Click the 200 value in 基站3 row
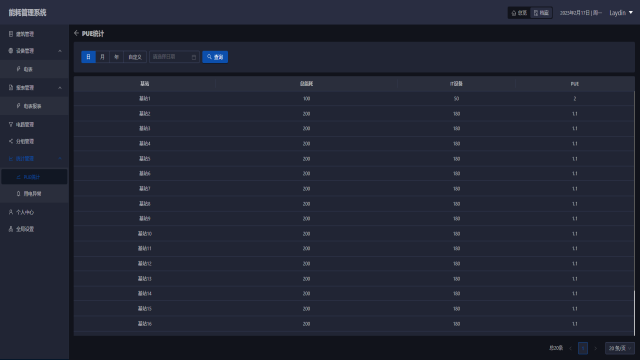Image resolution: width=640 pixels, height=360 pixels. tap(307, 129)
